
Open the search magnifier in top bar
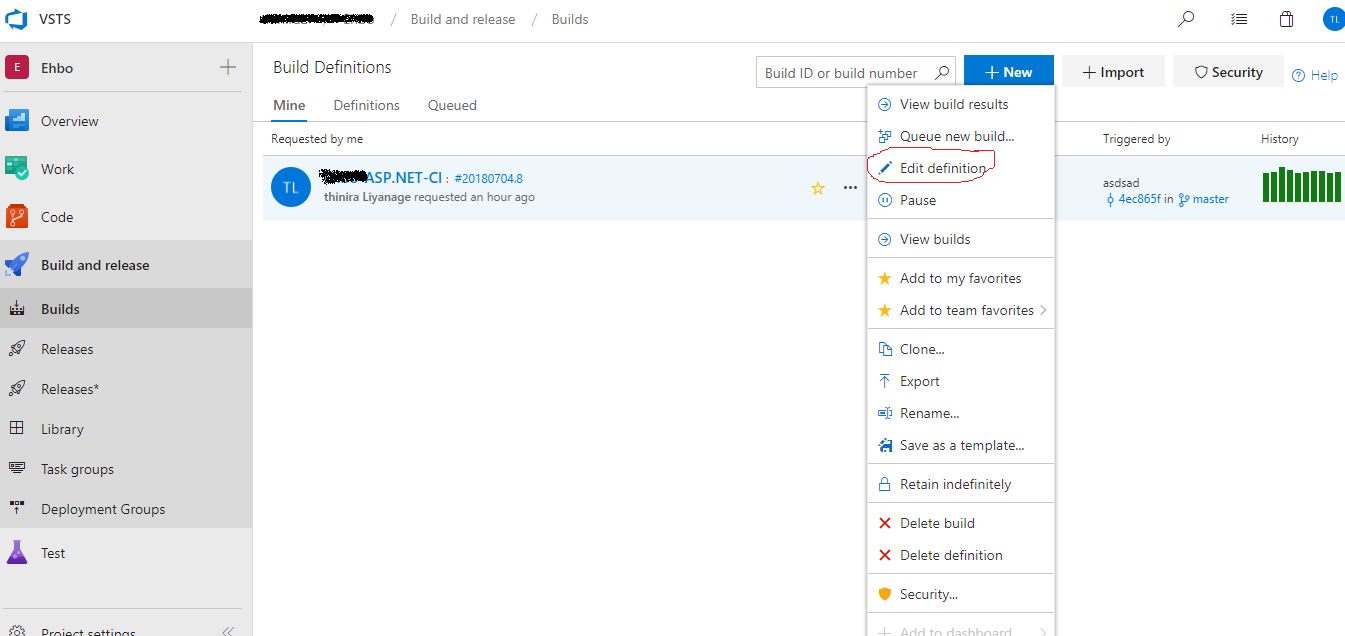click(1186, 19)
